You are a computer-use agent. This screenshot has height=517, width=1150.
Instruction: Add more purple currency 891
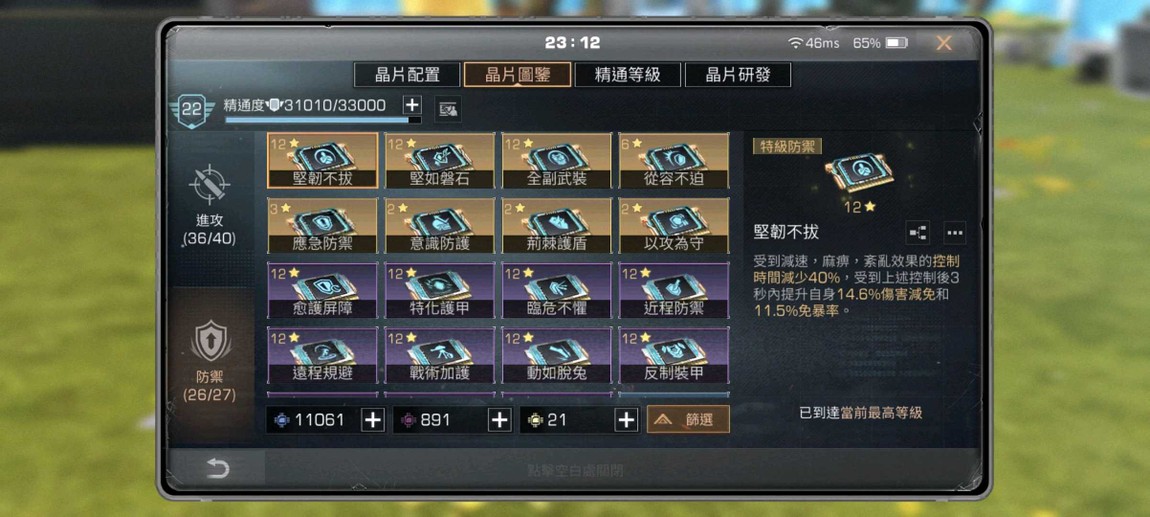[499, 420]
